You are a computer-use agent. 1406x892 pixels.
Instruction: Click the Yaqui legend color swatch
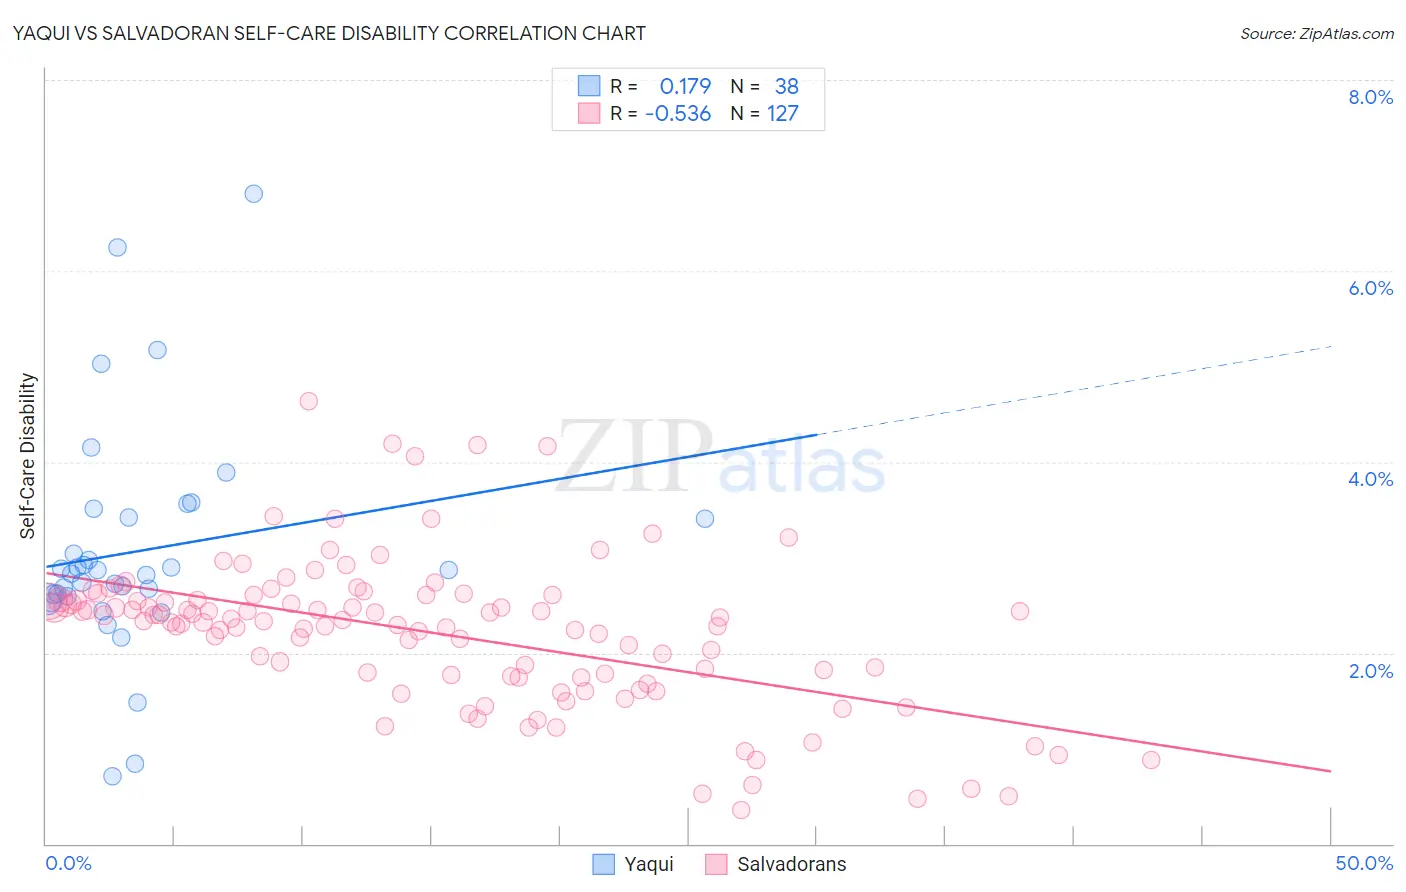[603, 864]
